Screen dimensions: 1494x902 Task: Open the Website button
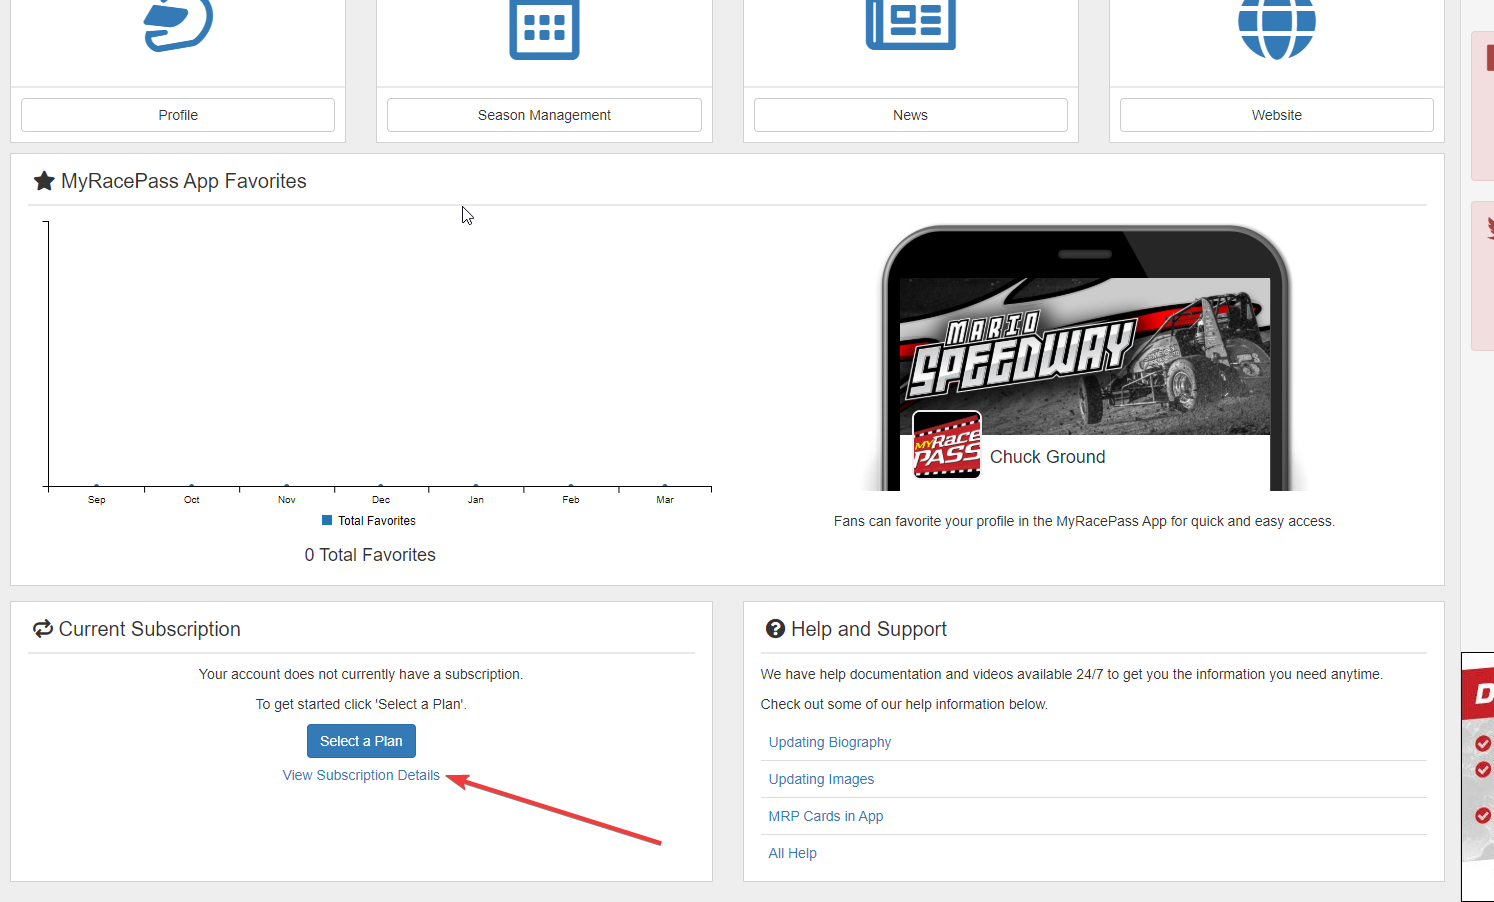tap(1277, 115)
